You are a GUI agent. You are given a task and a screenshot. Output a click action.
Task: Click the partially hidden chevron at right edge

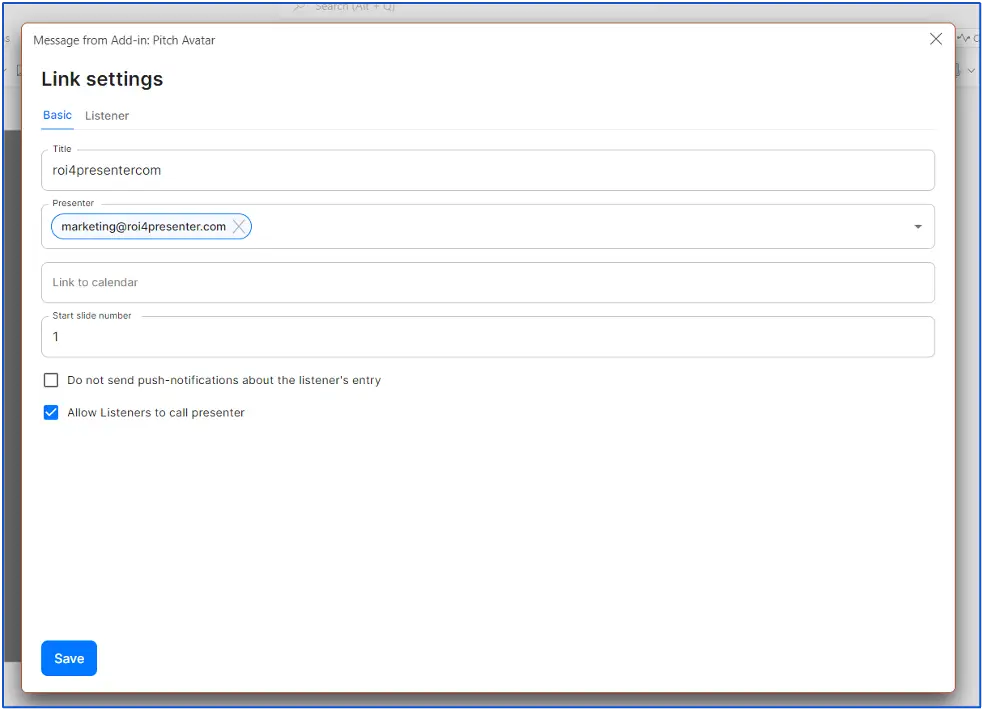(971, 71)
